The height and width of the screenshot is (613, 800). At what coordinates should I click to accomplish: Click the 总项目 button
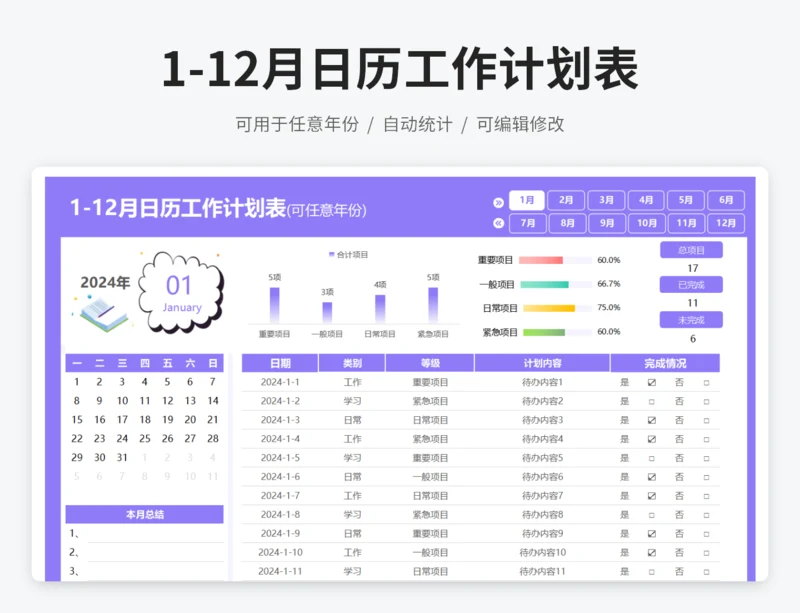(x=691, y=250)
